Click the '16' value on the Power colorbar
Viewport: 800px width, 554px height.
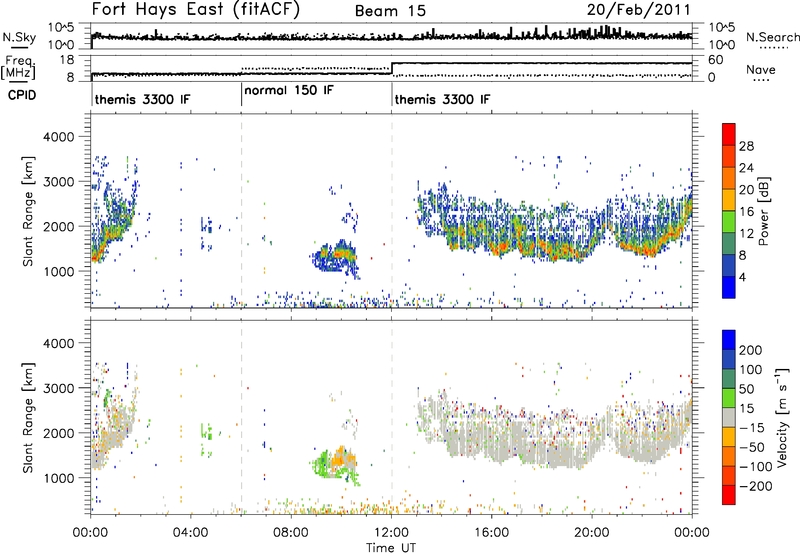[x=746, y=212]
